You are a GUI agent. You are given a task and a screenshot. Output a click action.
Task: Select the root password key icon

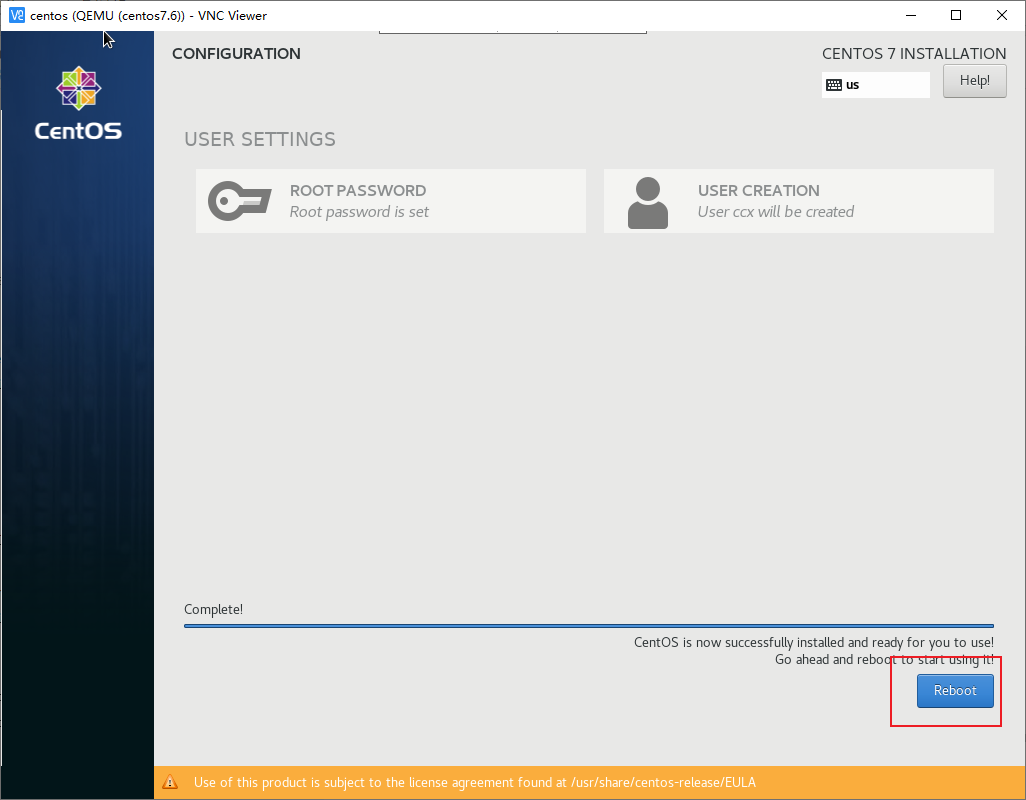click(x=239, y=201)
